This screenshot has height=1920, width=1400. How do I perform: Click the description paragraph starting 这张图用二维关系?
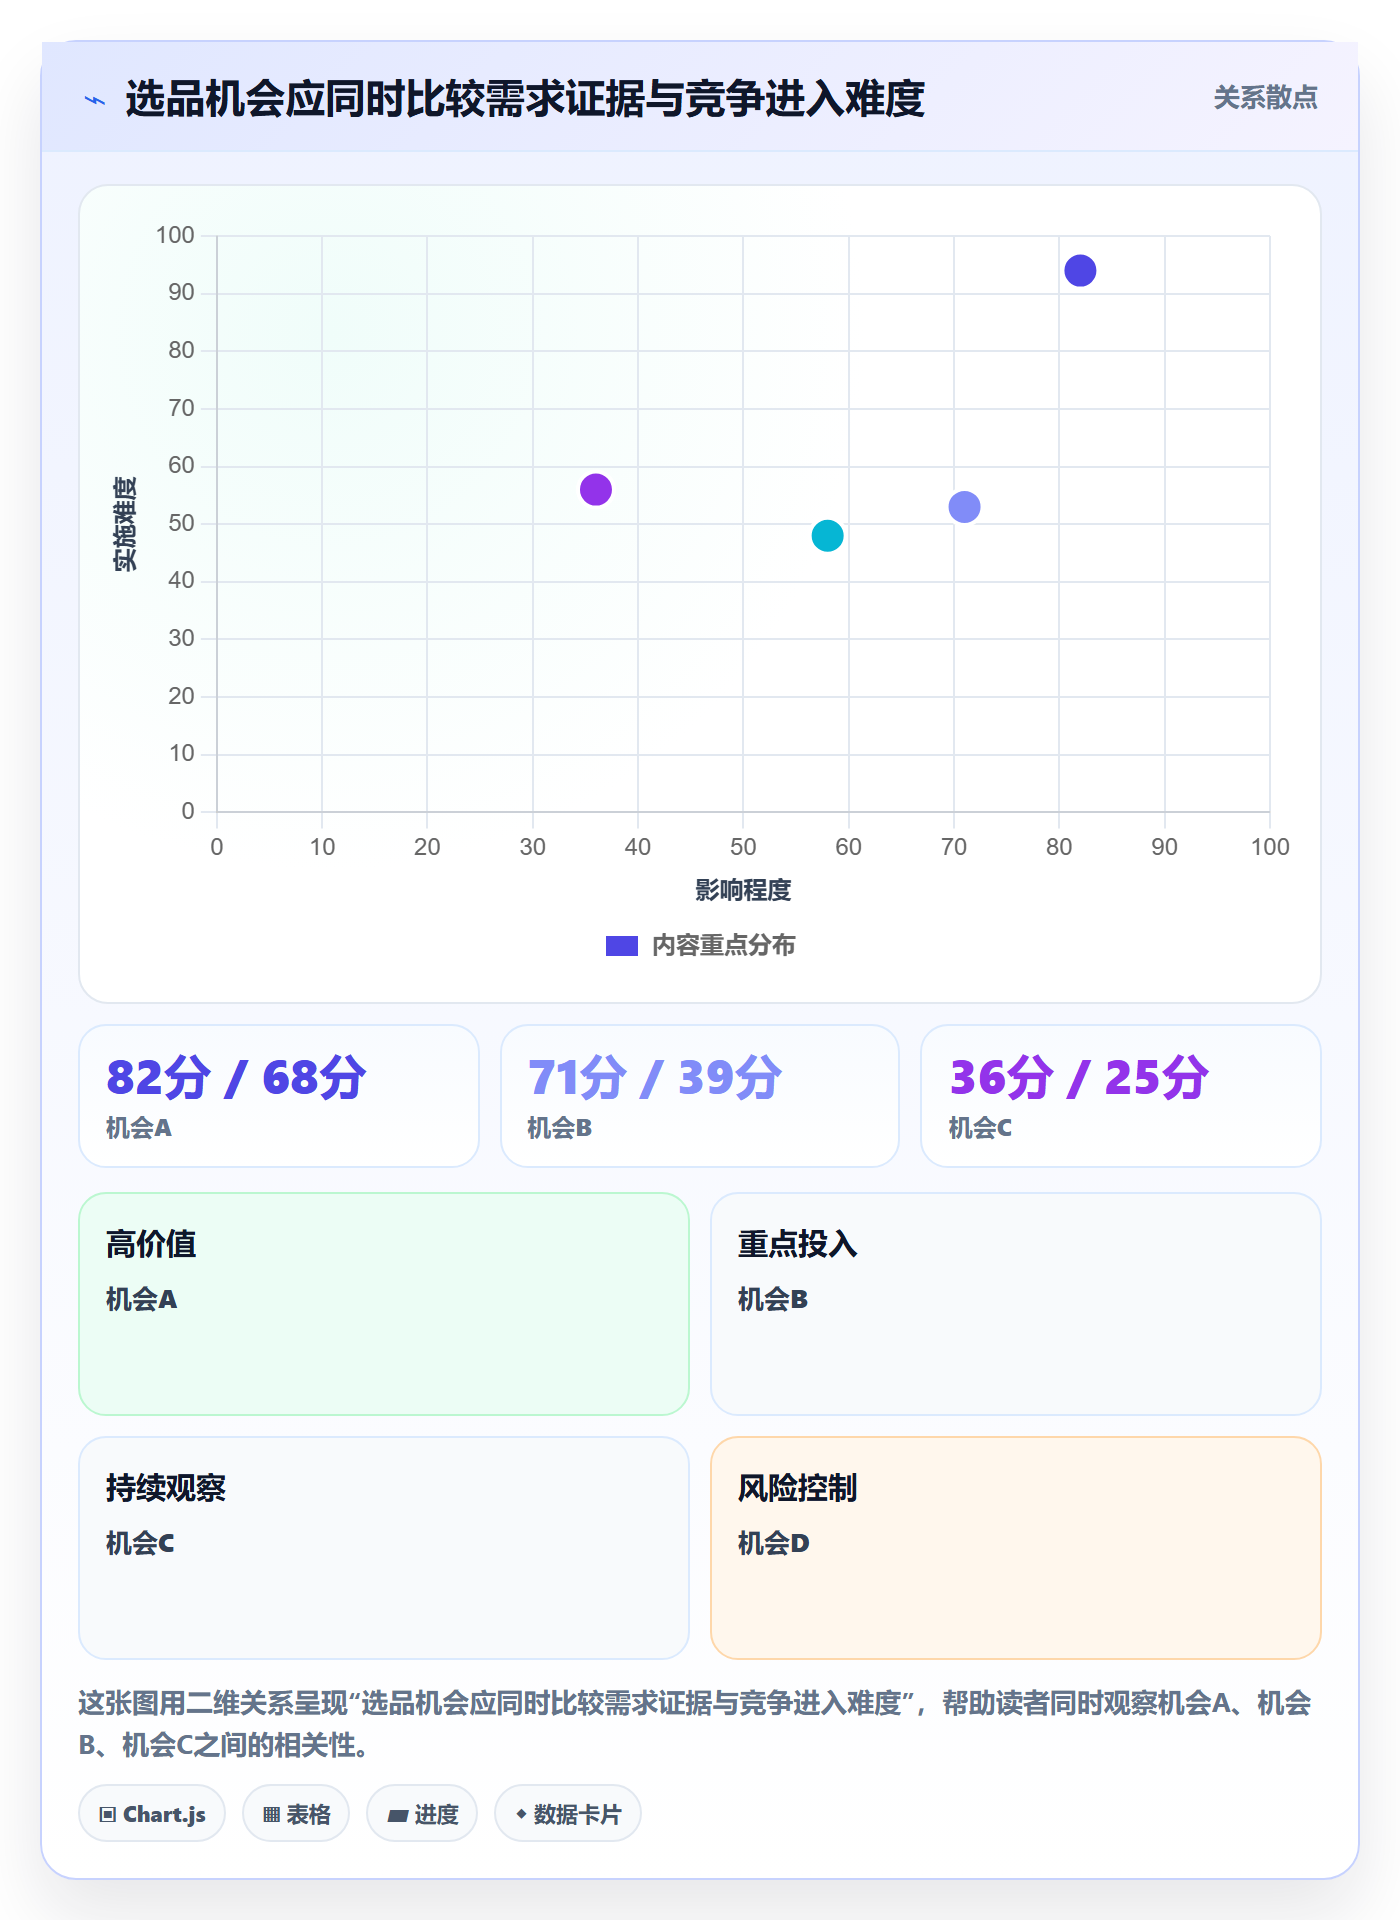pyautogui.click(x=695, y=1724)
